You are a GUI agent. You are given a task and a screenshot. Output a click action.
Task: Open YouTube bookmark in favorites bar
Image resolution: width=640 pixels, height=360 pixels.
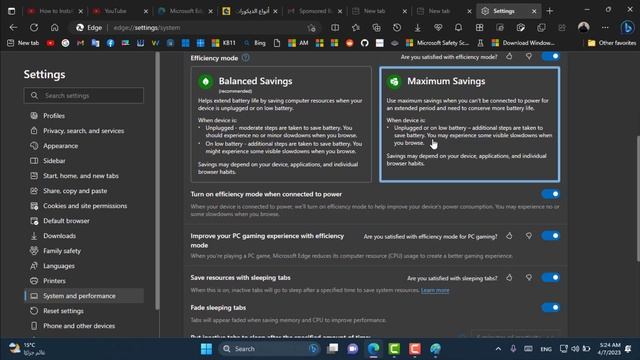(x=50, y=43)
